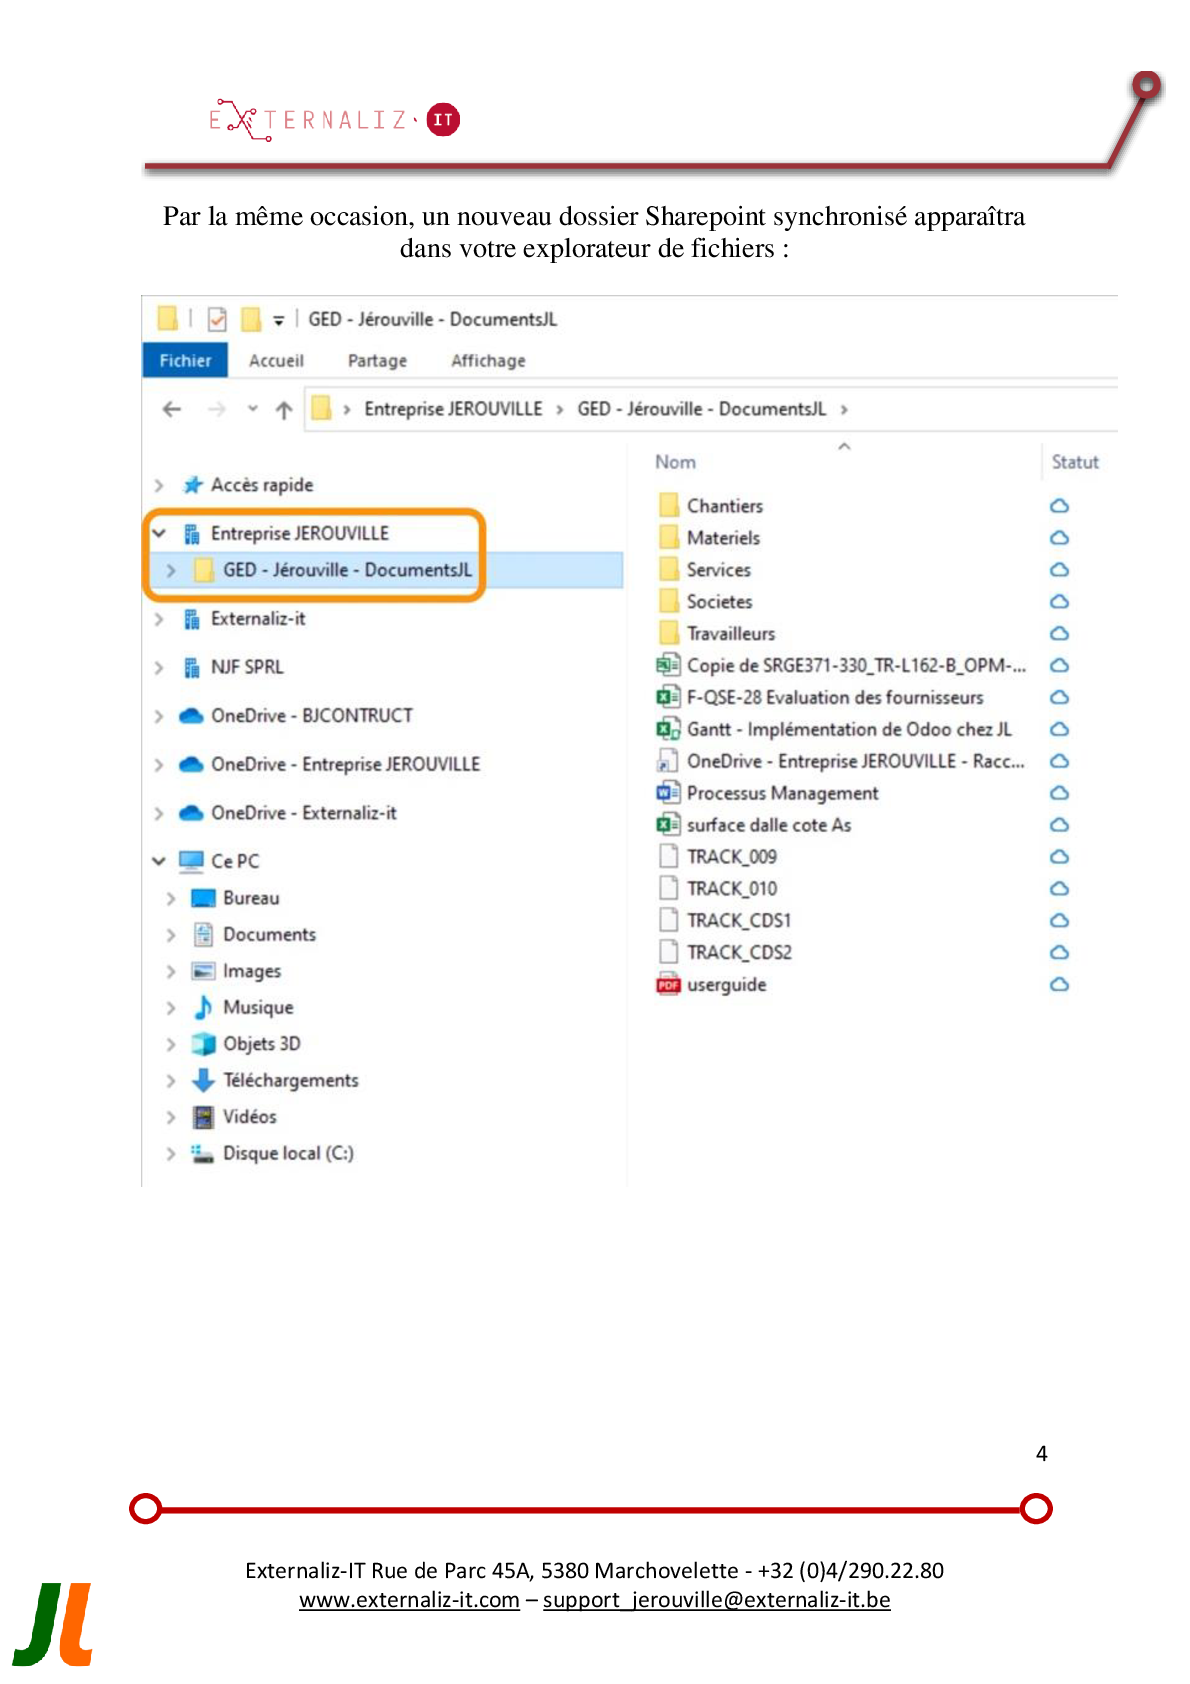This screenshot has height=1684, width=1190.
Task: Expand the NJF SPRL tree node
Action: (159, 667)
